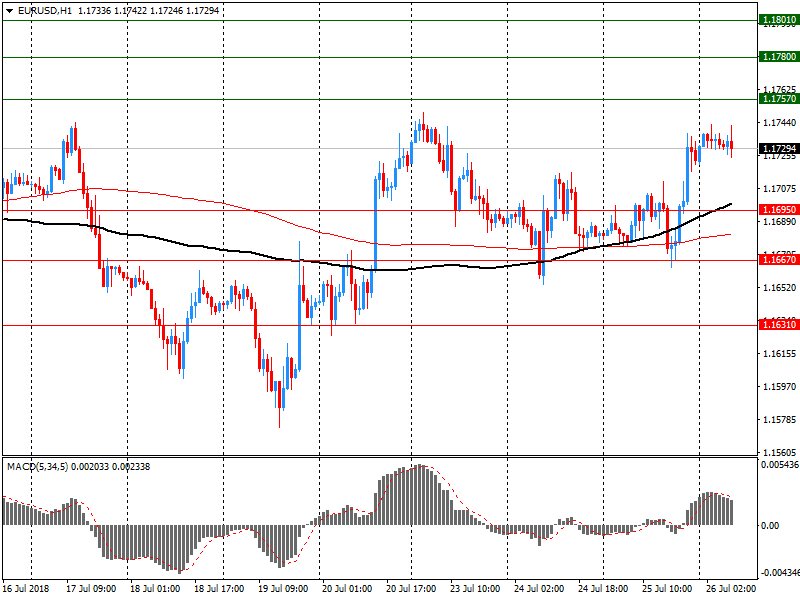Click the 16 Jul 2018 date label

pos(26,589)
